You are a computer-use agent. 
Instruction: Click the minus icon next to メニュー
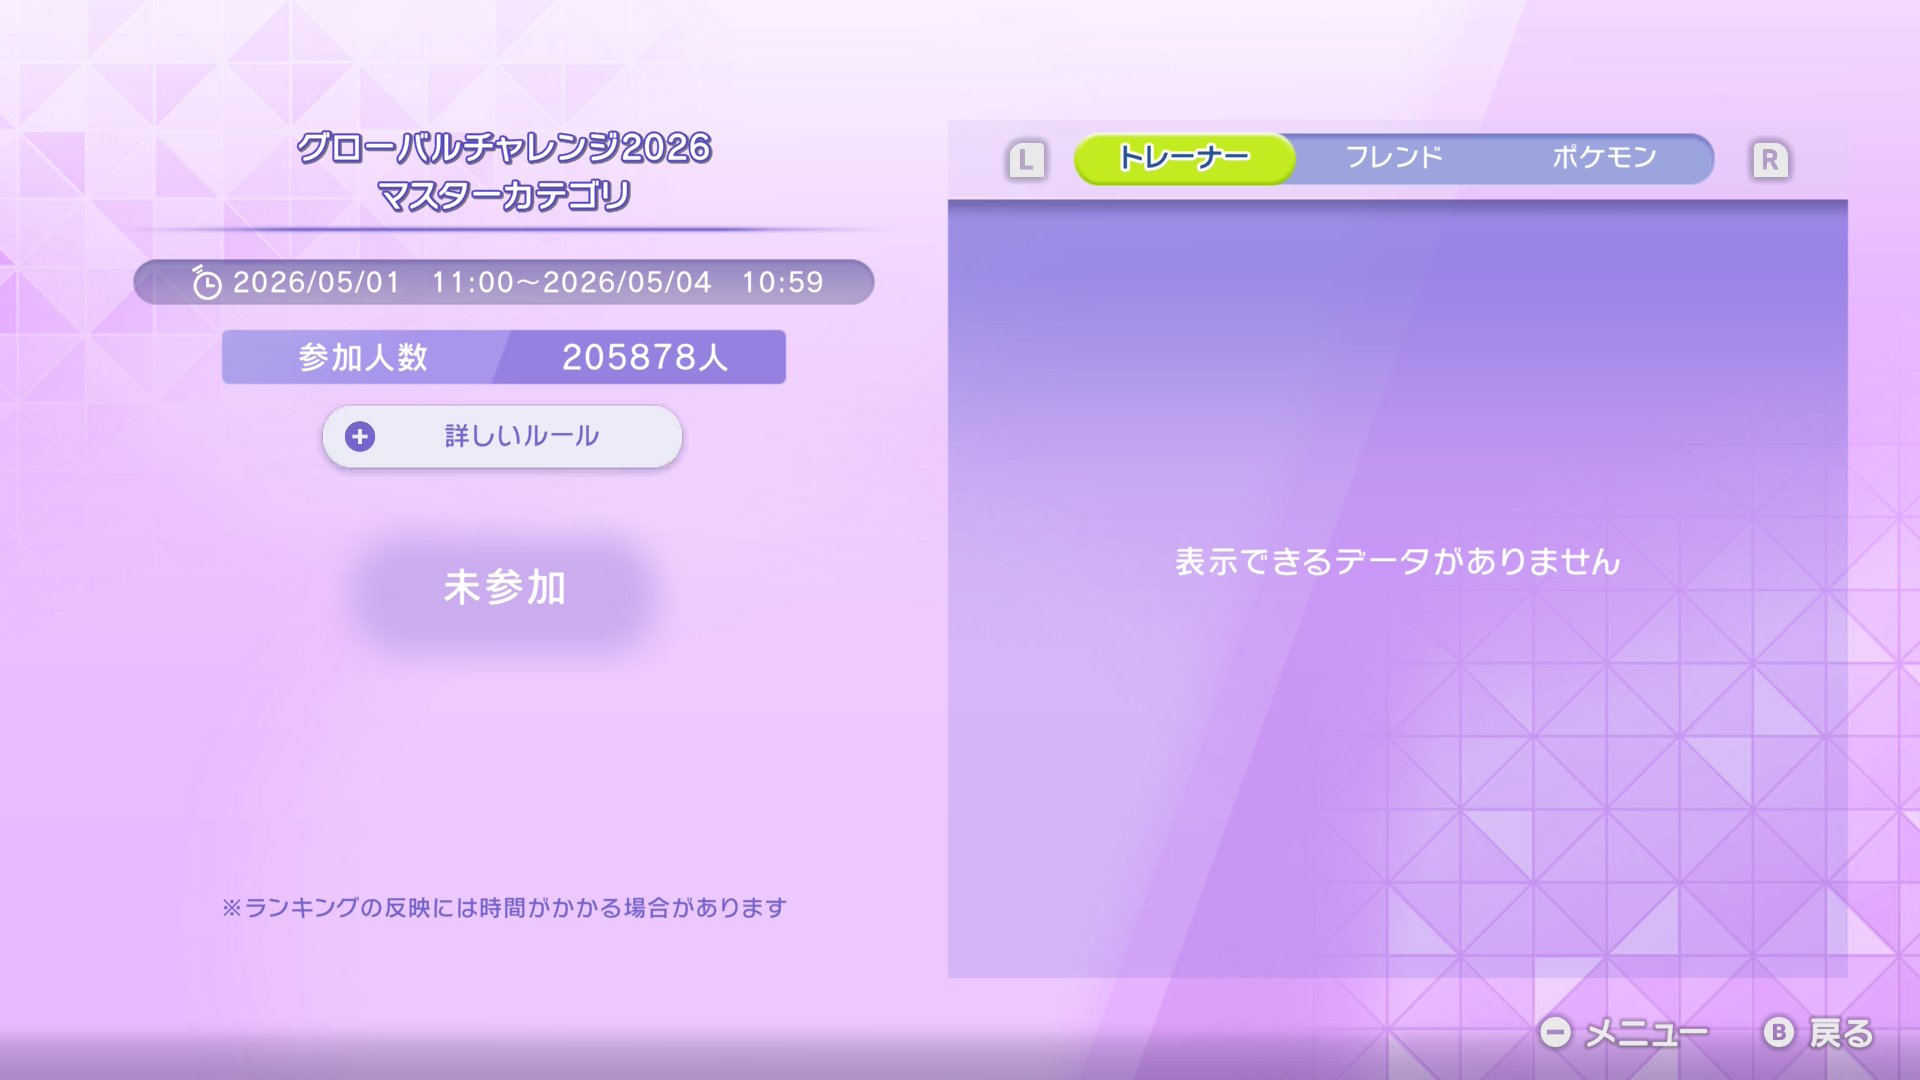point(1555,1032)
